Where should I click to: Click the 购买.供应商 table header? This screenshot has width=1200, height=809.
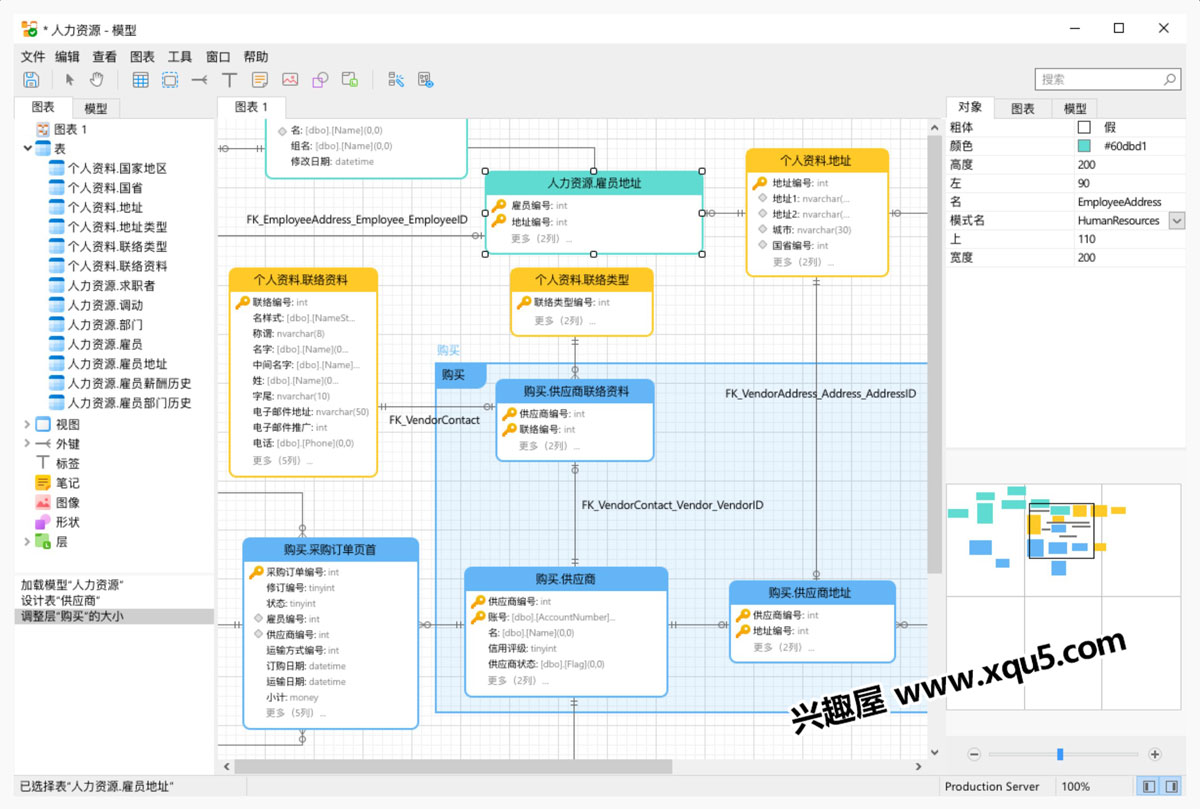pyautogui.click(x=566, y=579)
